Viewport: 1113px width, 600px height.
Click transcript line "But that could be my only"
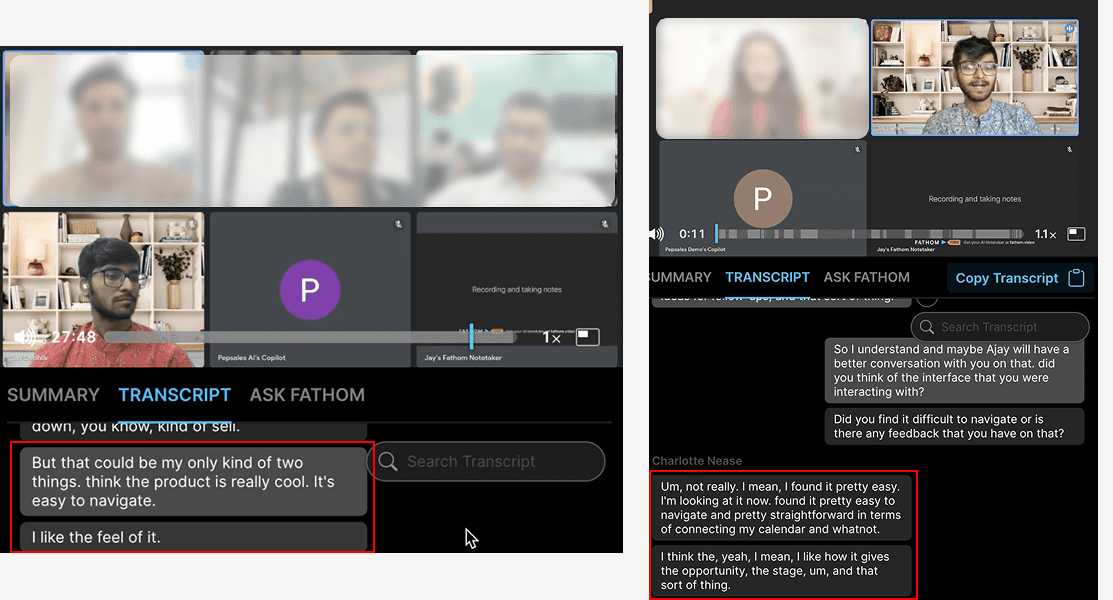tap(193, 481)
